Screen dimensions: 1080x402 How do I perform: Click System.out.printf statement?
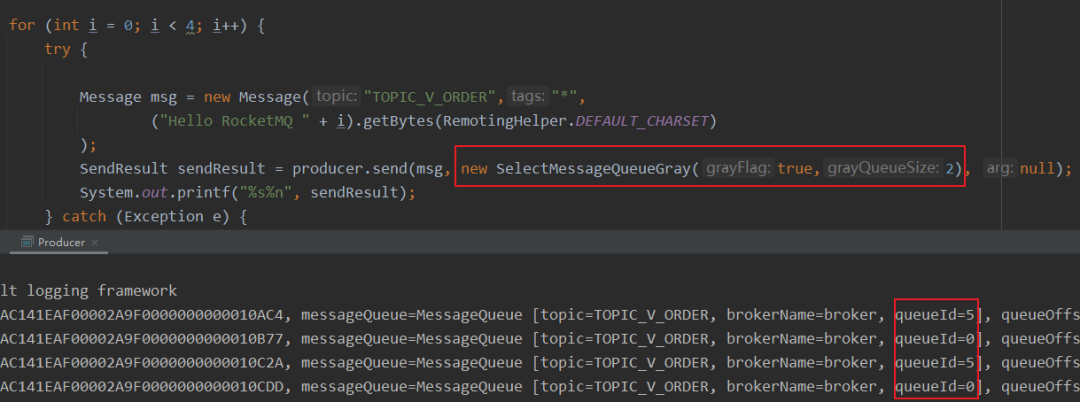247,192
